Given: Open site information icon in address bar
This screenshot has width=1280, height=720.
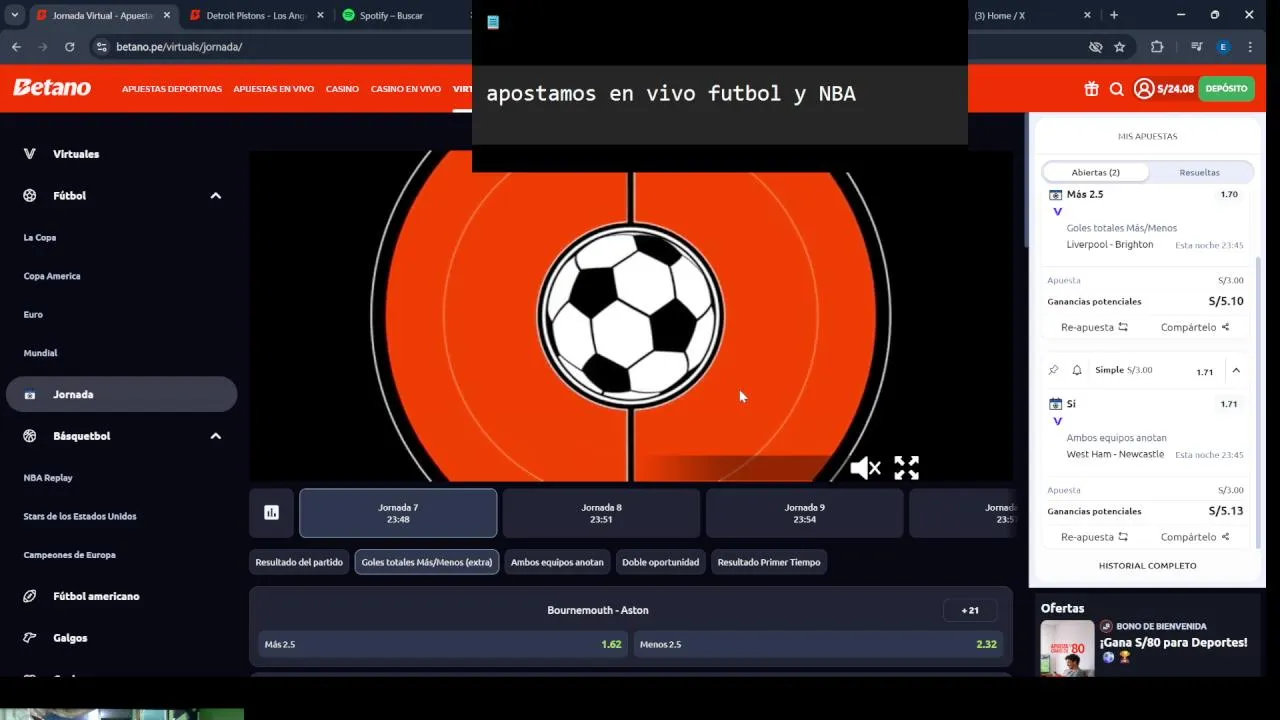Looking at the screenshot, I should click(x=101, y=47).
